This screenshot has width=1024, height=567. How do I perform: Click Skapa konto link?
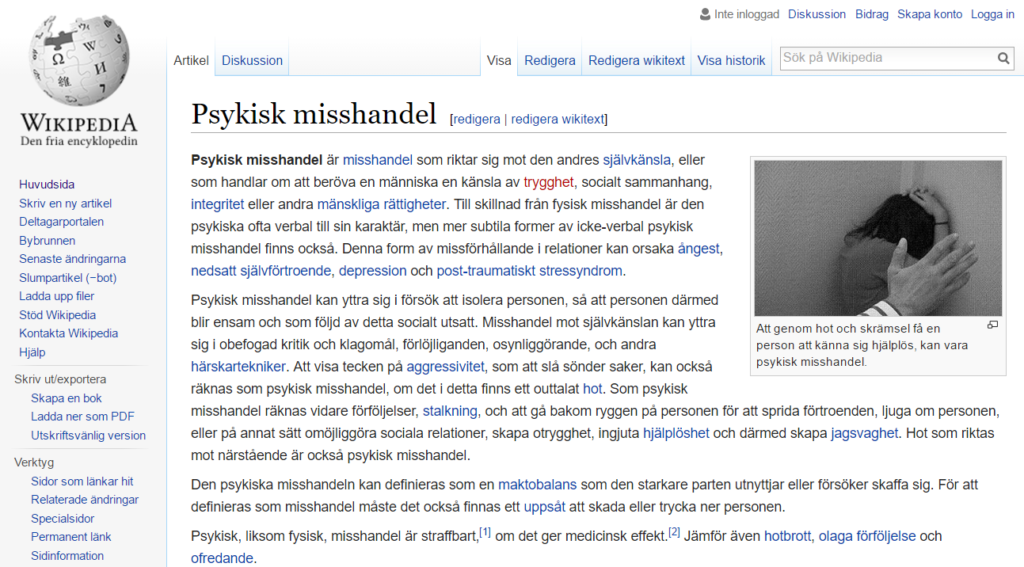(929, 14)
